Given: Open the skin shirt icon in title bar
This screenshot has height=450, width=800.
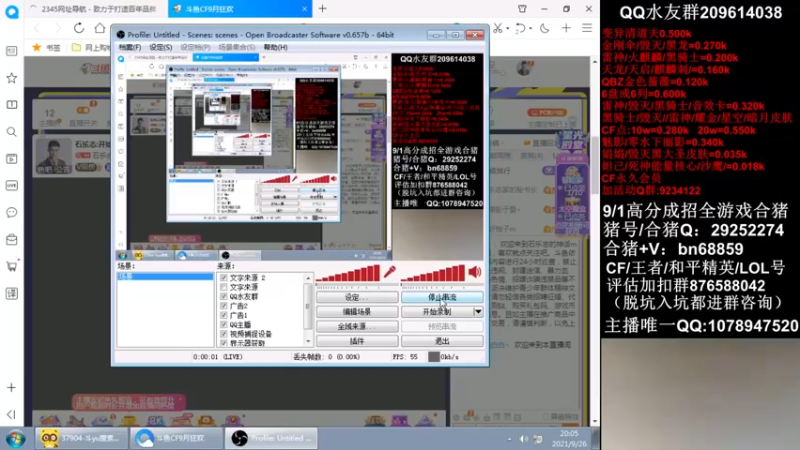Looking at the screenshot, I should pyautogui.click(x=522, y=9).
